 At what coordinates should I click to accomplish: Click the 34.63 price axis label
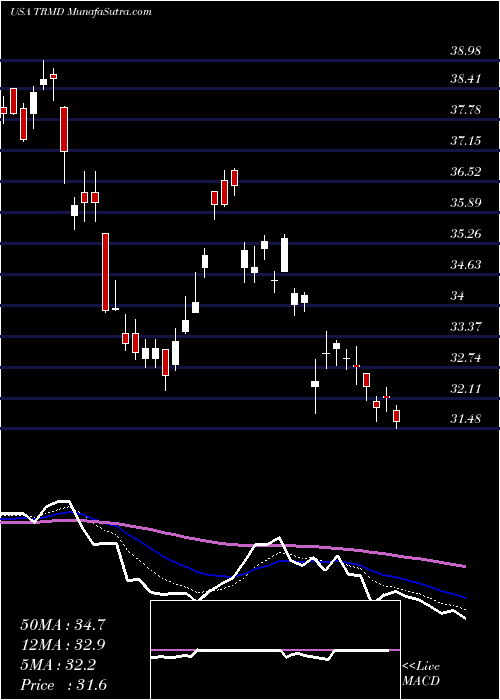coord(466,265)
